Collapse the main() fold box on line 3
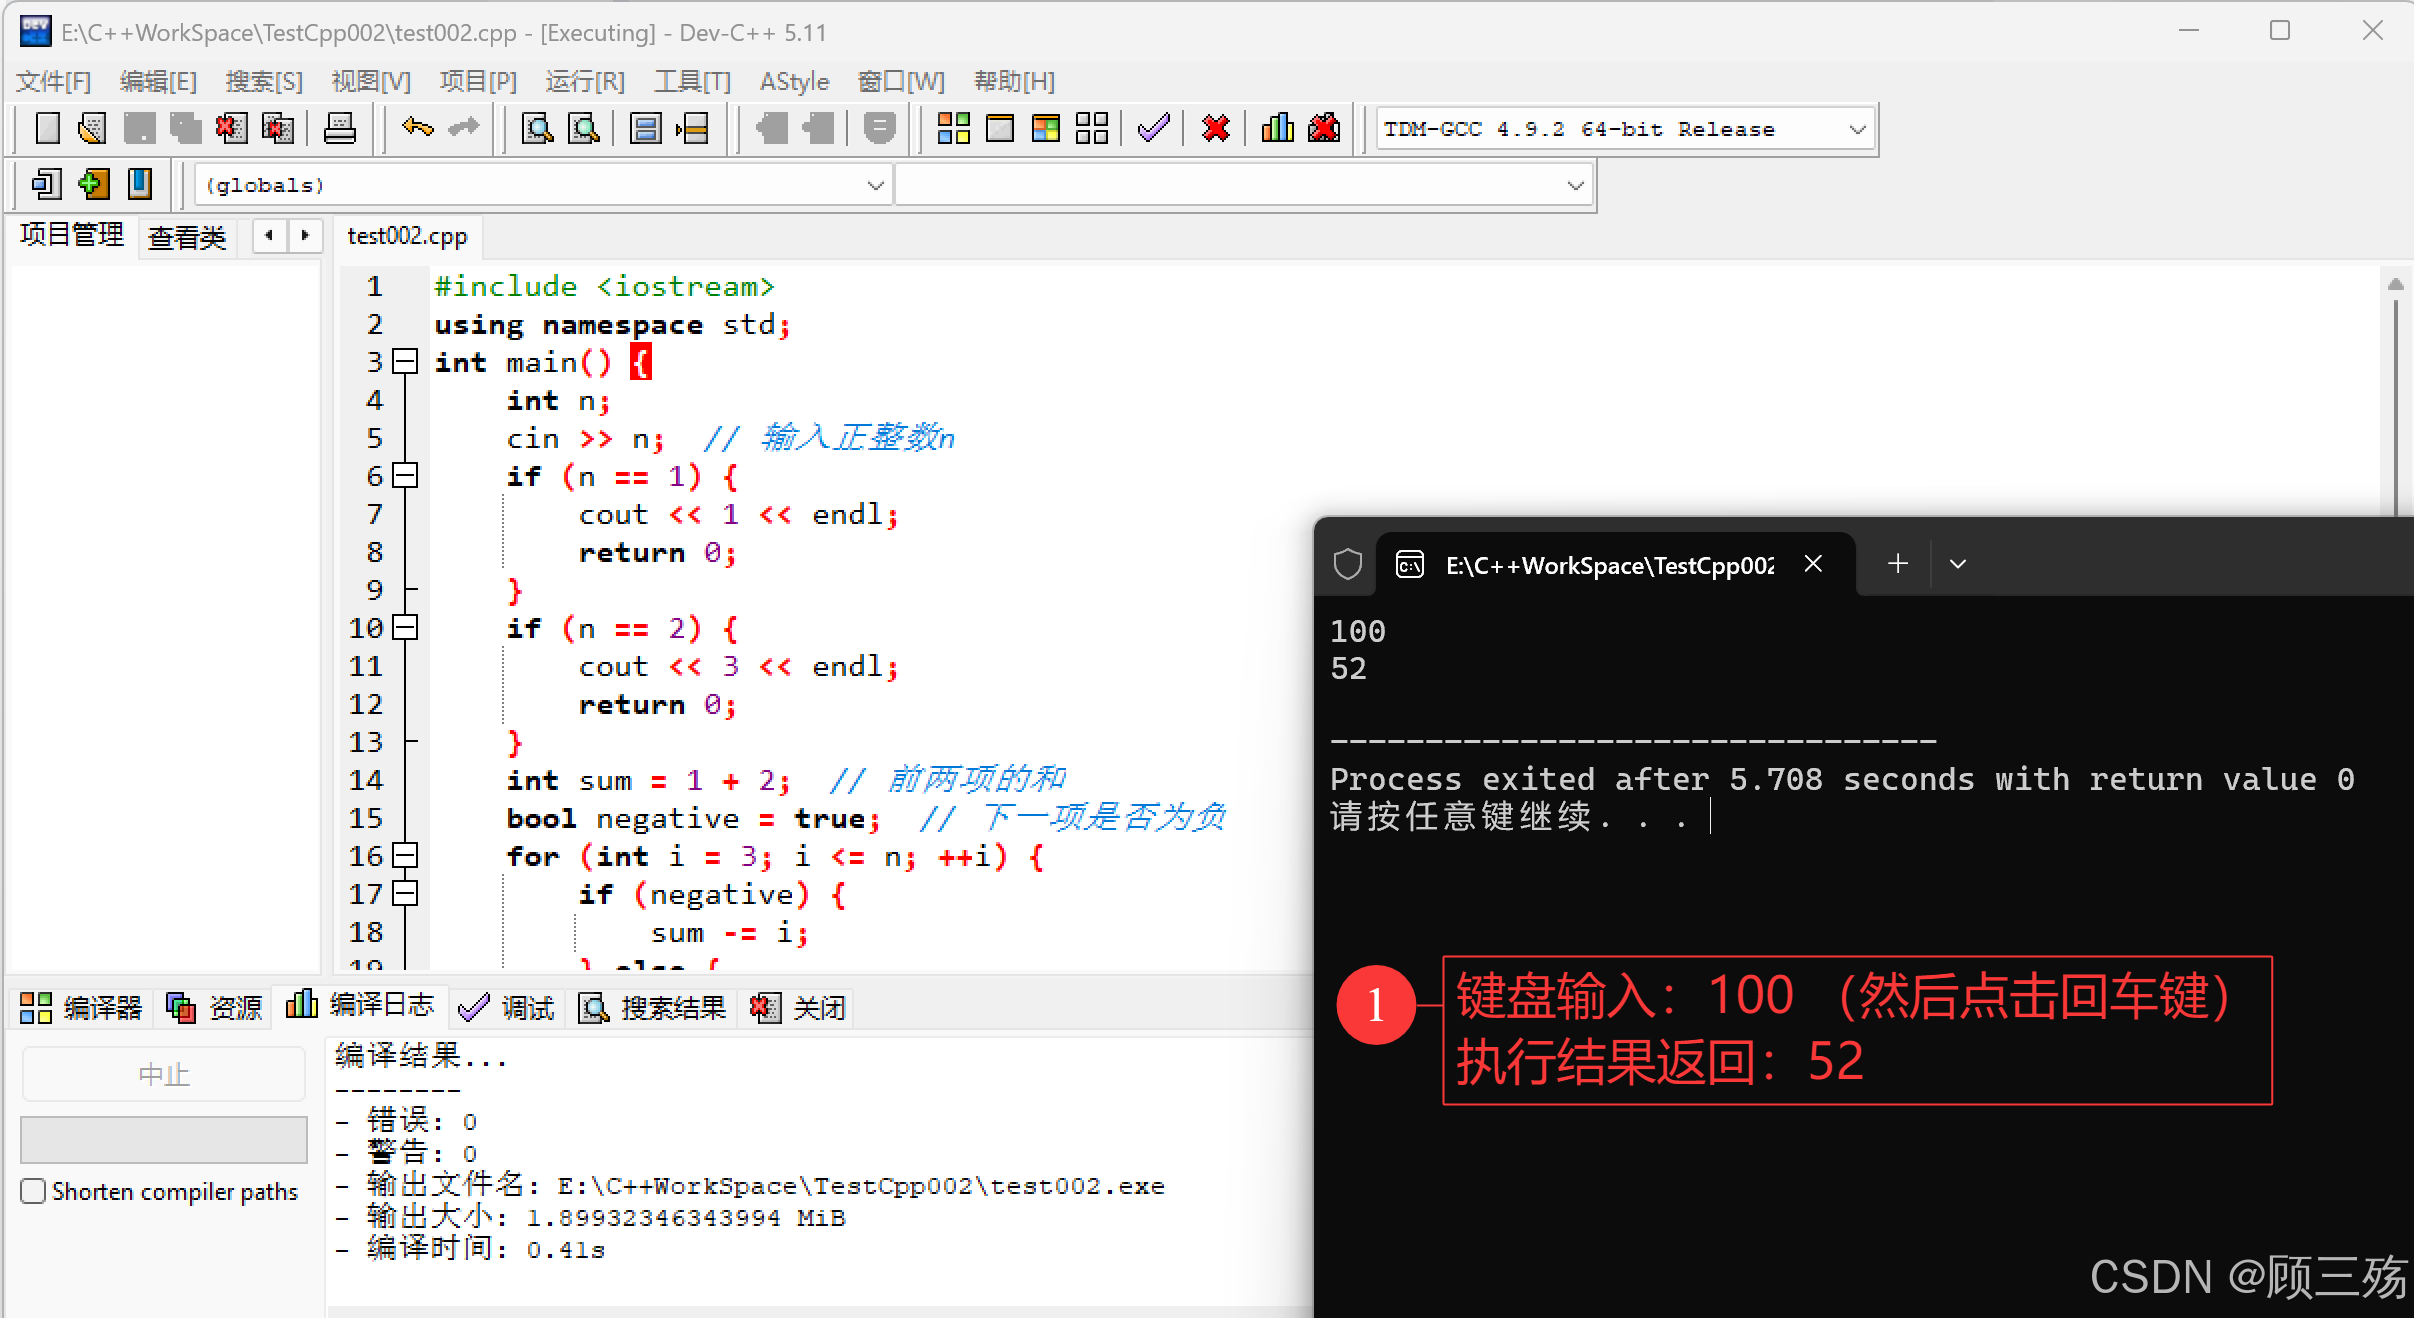The image size is (2414, 1318). 405,362
